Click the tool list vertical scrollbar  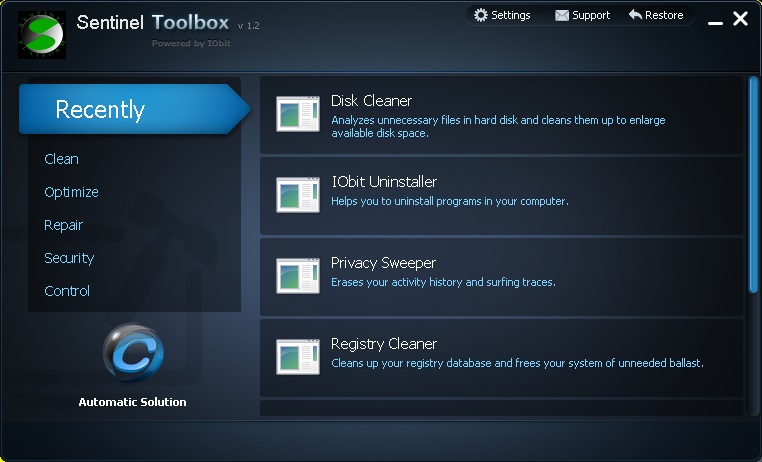[753, 185]
